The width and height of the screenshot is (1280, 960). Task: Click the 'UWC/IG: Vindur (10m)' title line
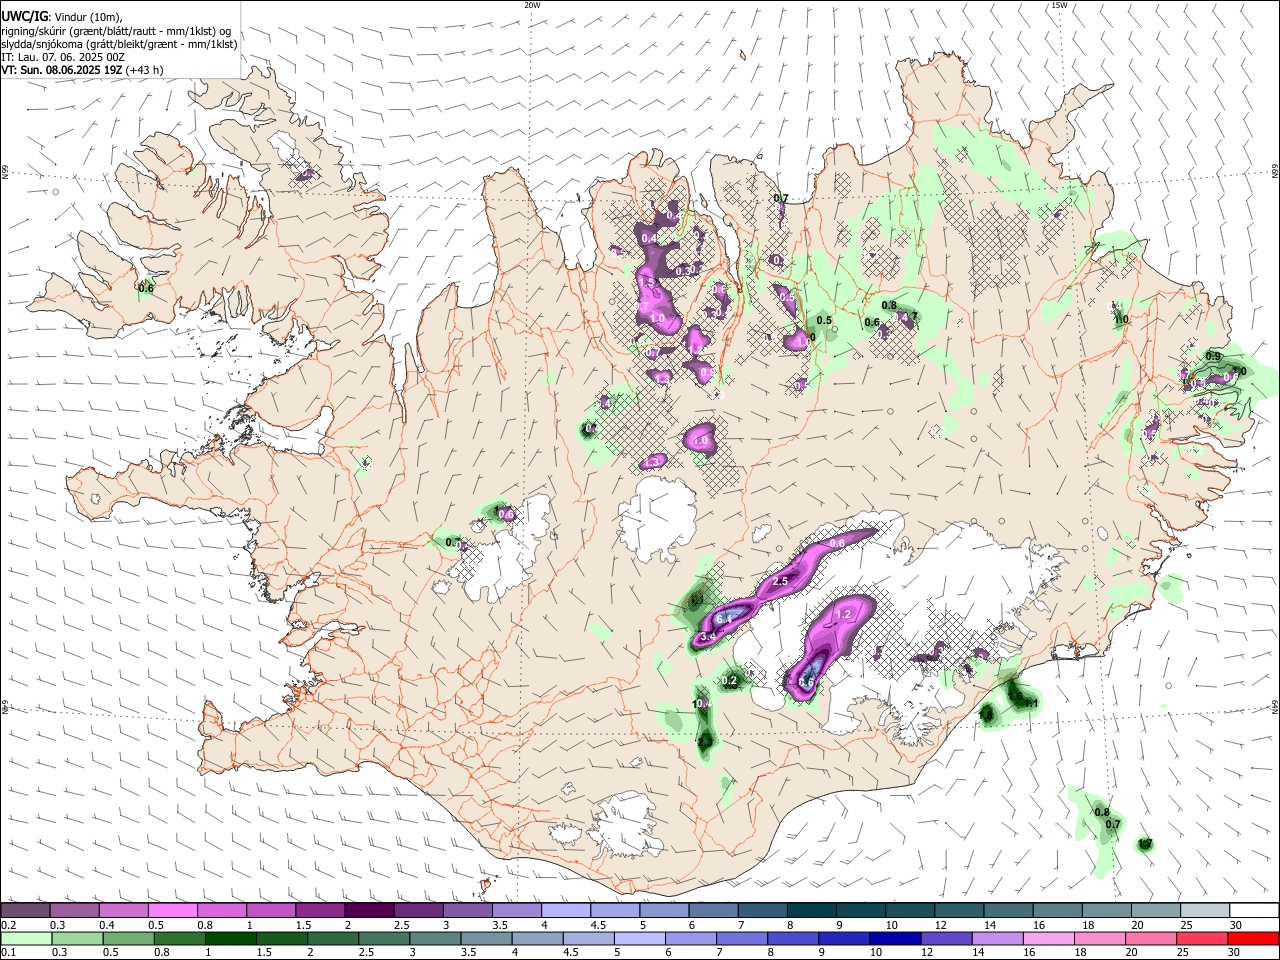[62, 17]
